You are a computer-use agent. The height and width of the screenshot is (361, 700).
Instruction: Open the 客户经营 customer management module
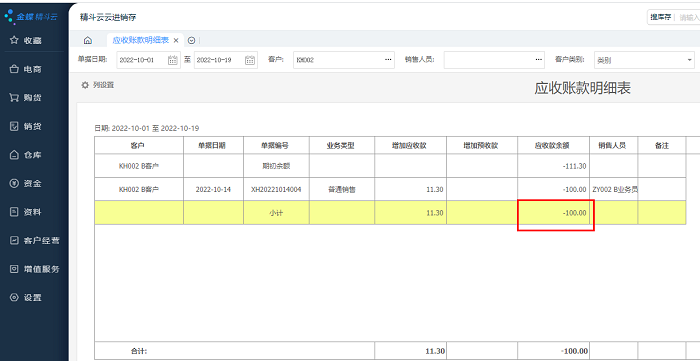pyautogui.click(x=34, y=241)
